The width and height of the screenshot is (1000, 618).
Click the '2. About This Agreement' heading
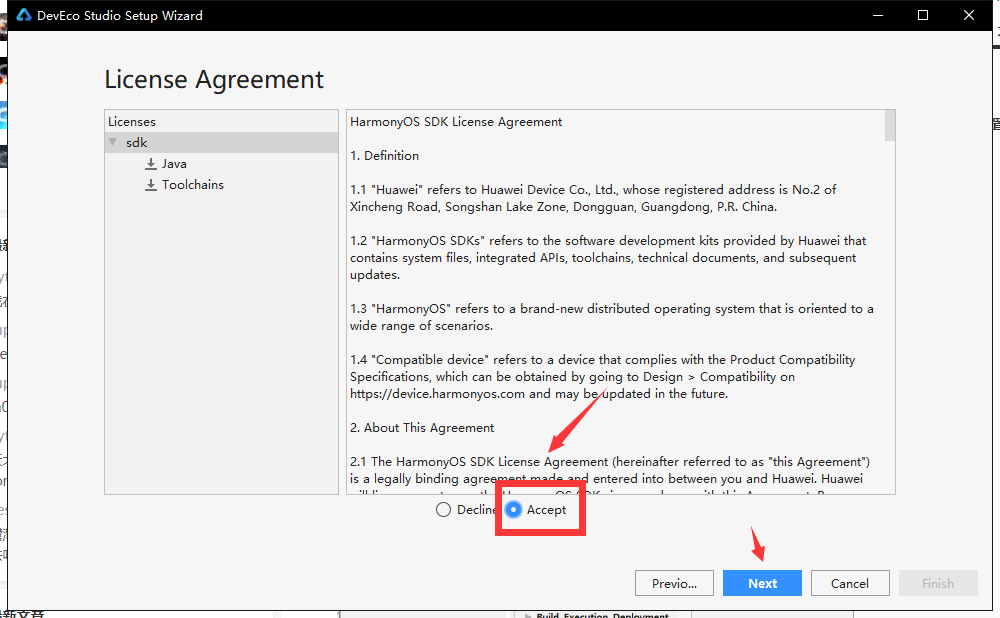point(422,428)
